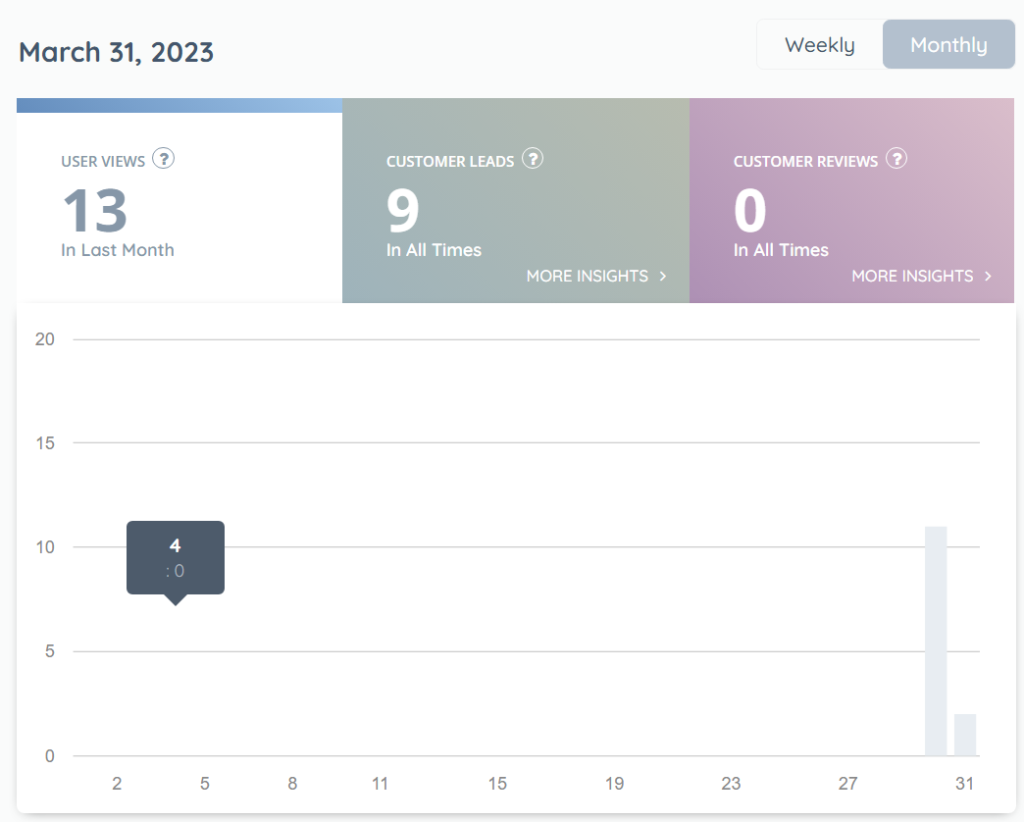Click the Customer Reviews help question-mark icon
The width and height of the screenshot is (1024, 822).
897,159
